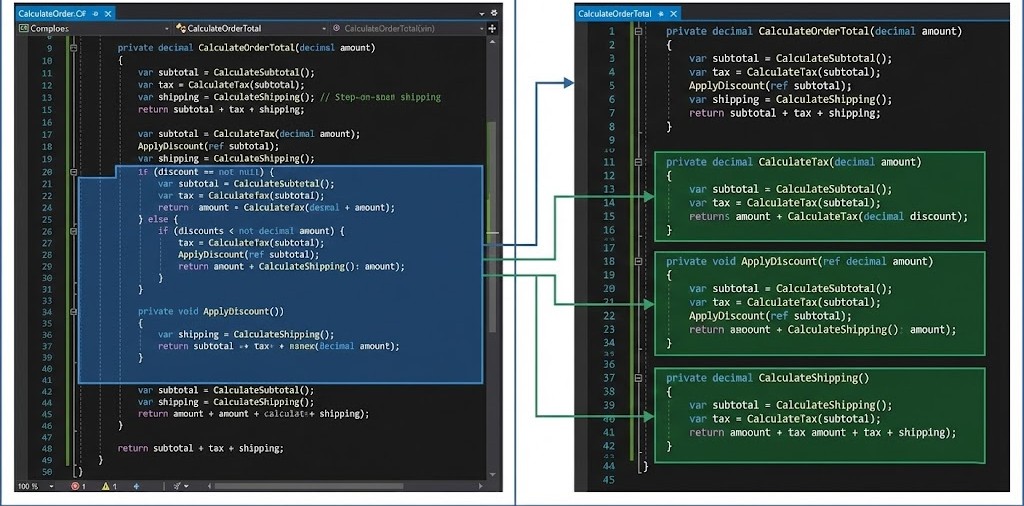This screenshot has height=506, width=1024.
Task: Collapse the if block at line 20
Action: click(76, 172)
